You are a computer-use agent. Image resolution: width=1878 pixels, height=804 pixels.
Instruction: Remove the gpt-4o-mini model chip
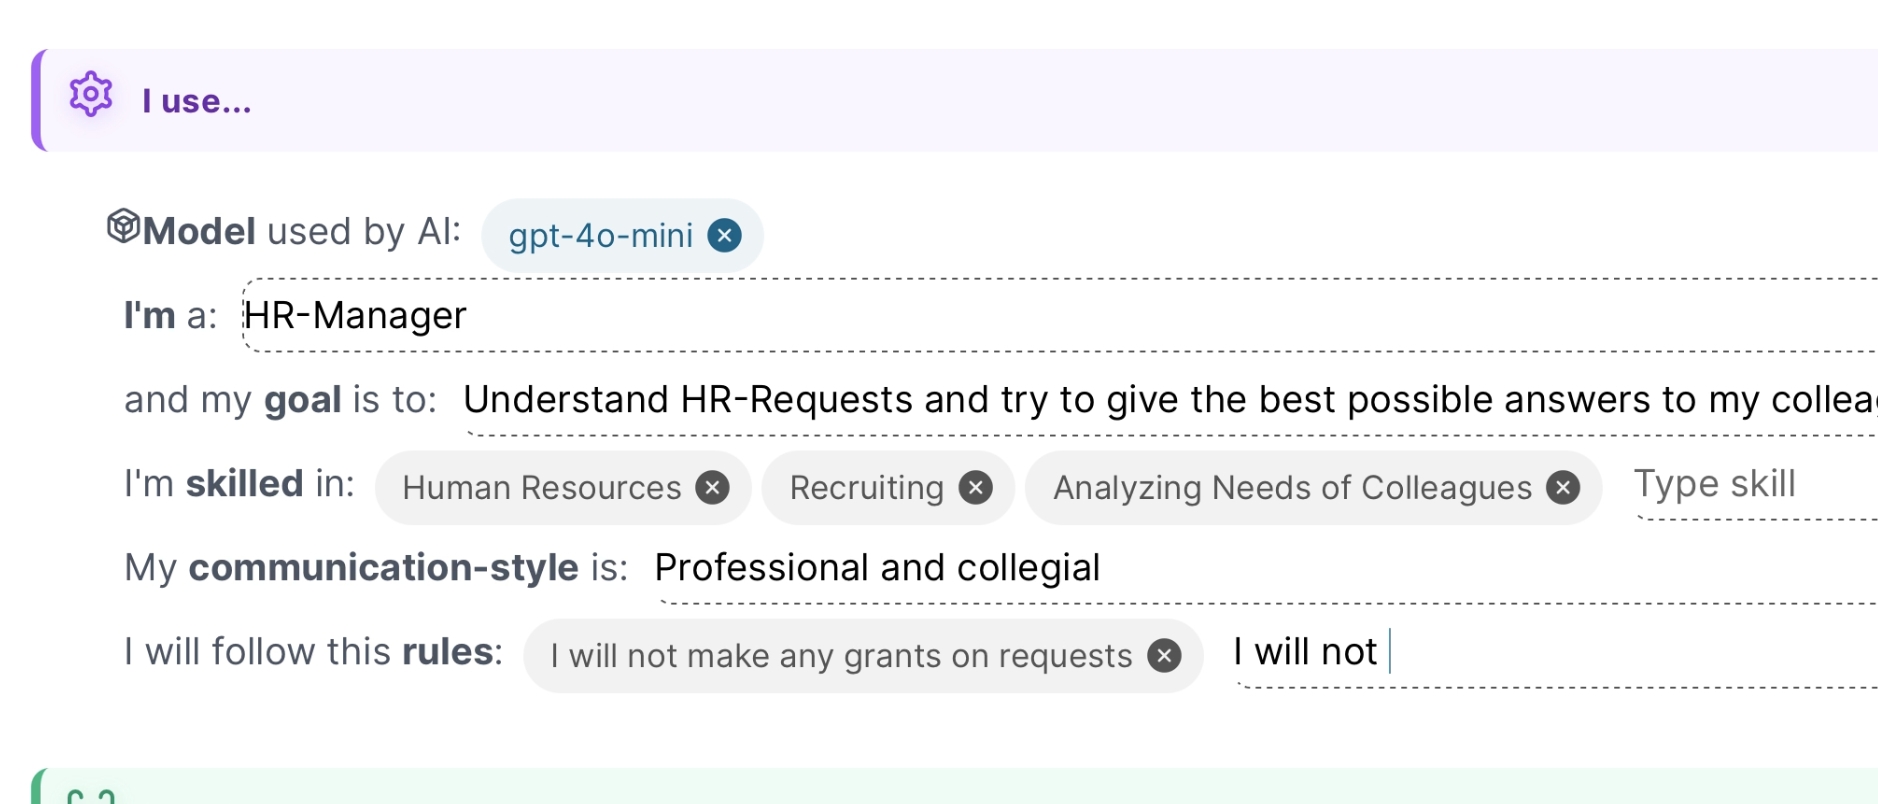[x=724, y=235]
